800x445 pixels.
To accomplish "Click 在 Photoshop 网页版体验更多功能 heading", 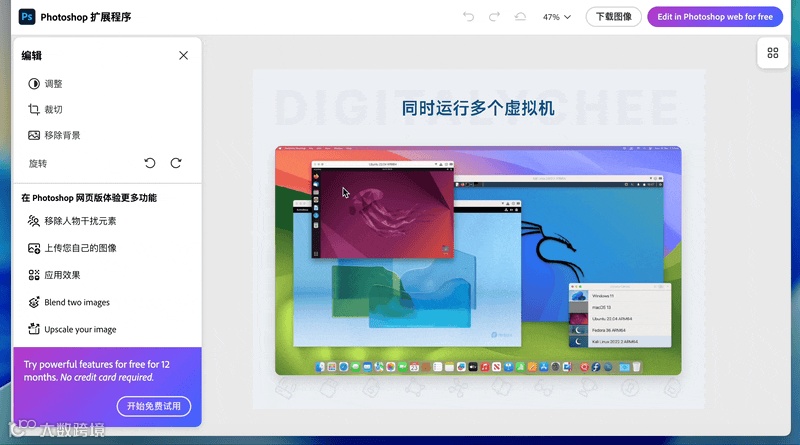I will (x=89, y=197).
